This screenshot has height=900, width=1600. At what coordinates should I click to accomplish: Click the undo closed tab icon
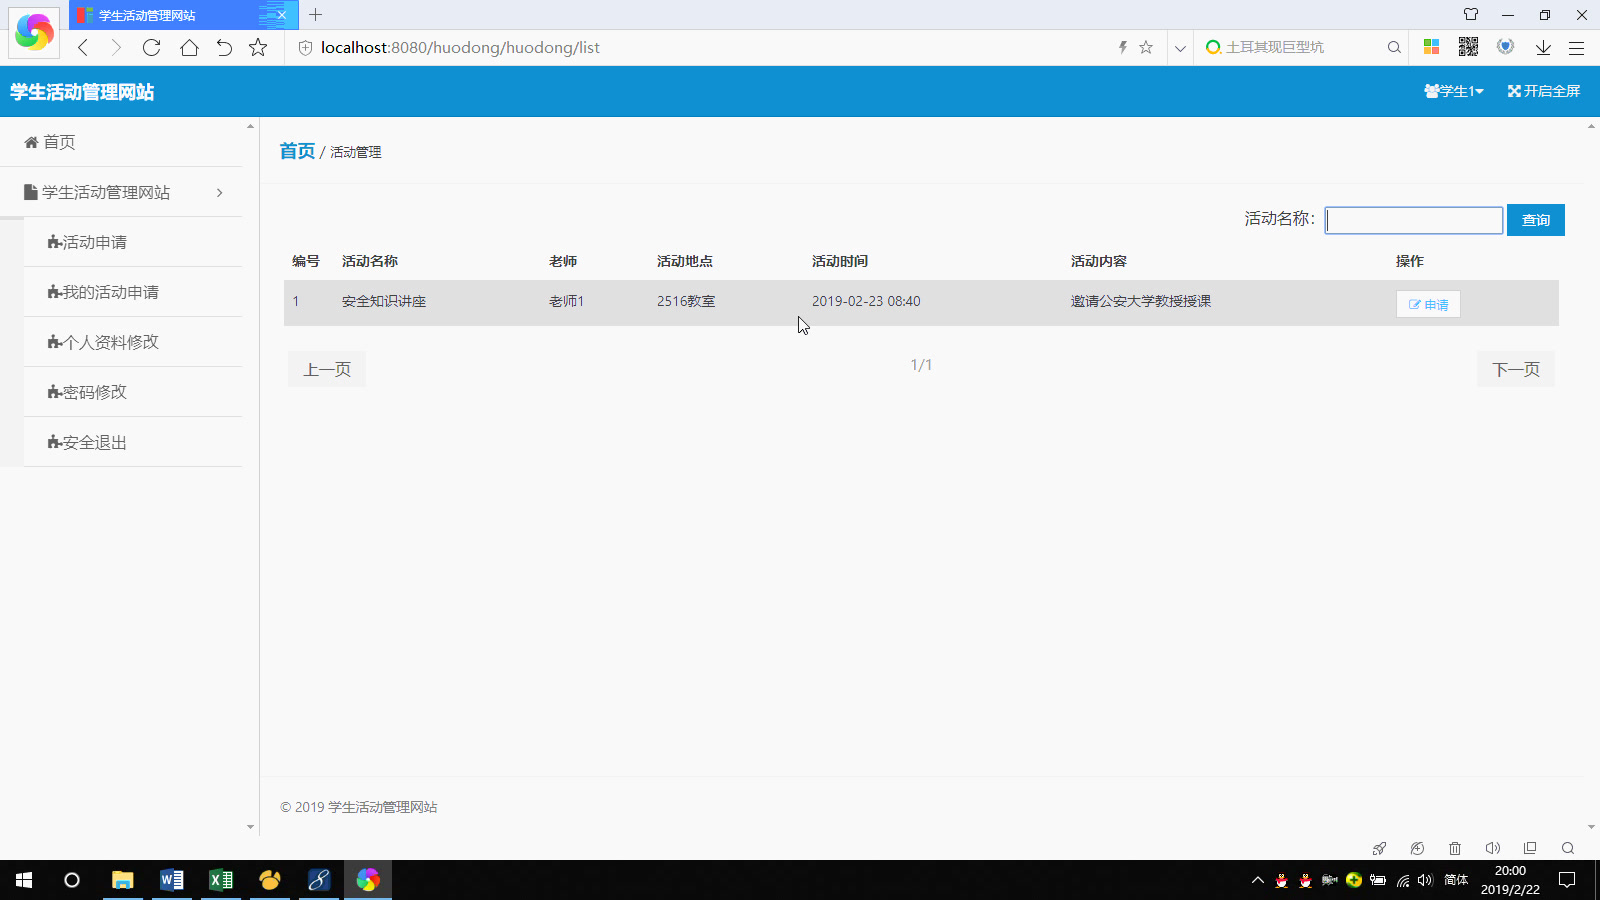tap(224, 47)
